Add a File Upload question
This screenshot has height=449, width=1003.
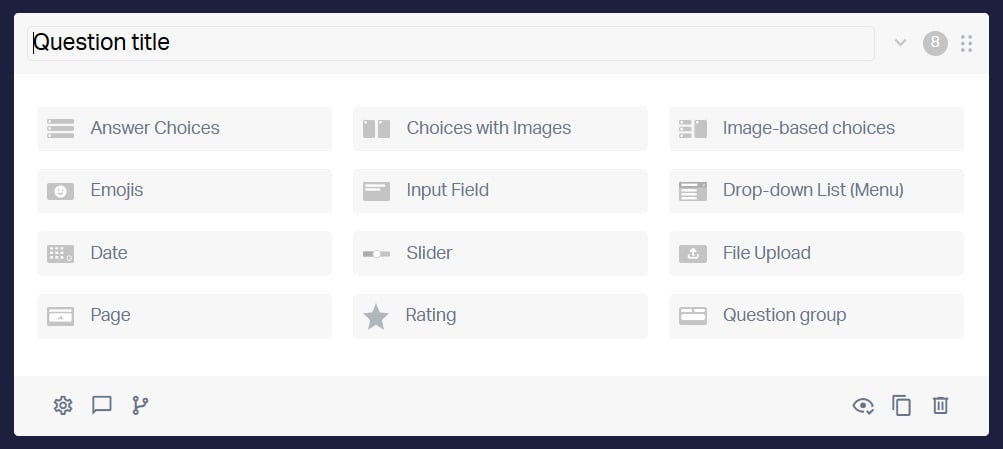click(x=816, y=253)
